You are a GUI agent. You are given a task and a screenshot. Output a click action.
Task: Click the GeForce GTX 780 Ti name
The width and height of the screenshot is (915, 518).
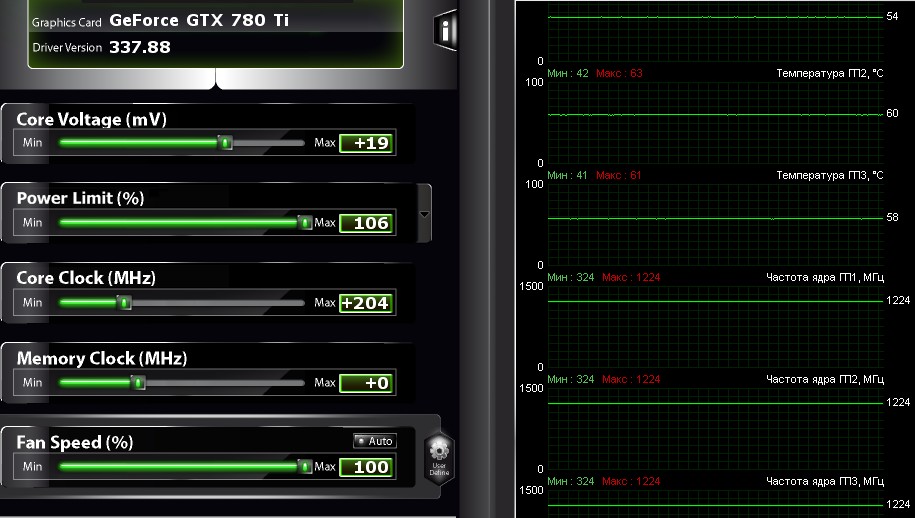click(199, 20)
